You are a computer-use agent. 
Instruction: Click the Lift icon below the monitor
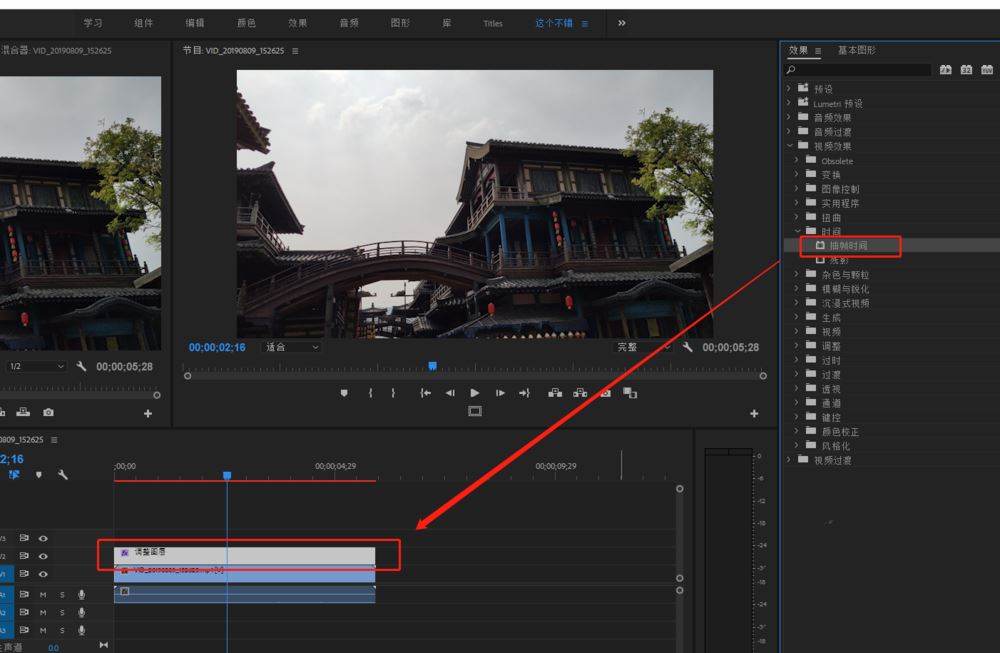tap(555, 393)
